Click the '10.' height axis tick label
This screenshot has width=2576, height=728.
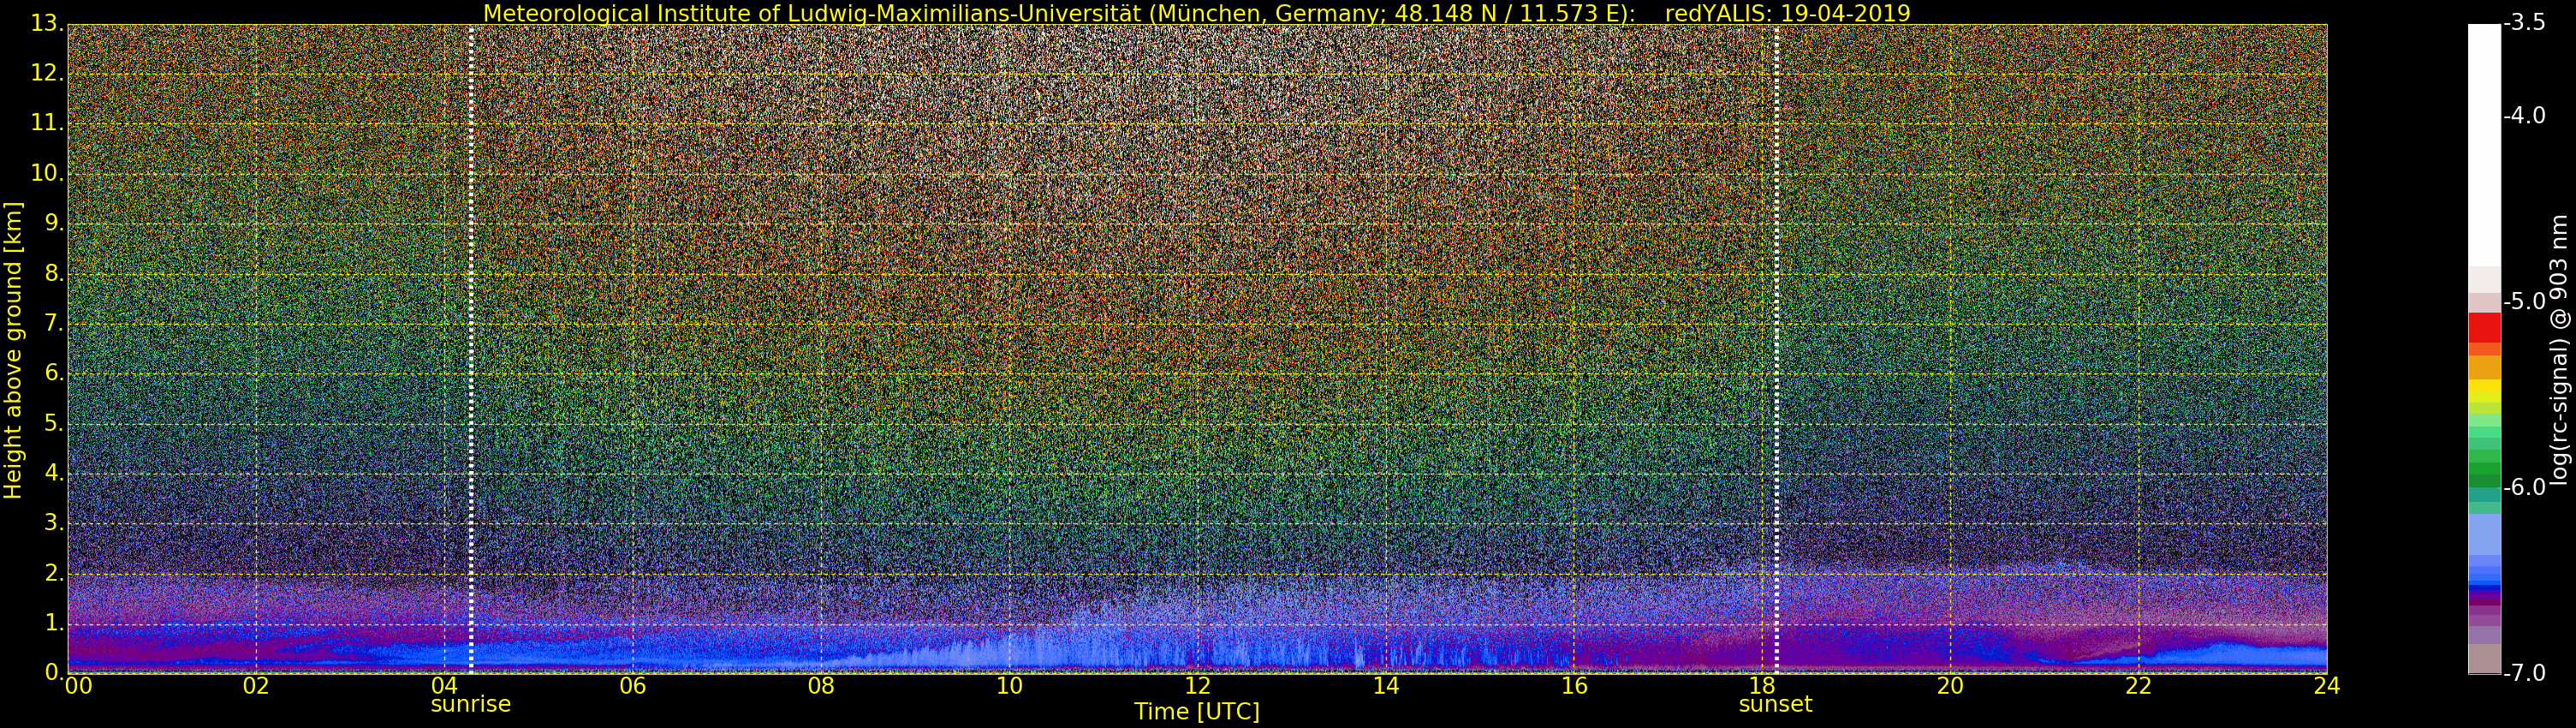point(46,173)
